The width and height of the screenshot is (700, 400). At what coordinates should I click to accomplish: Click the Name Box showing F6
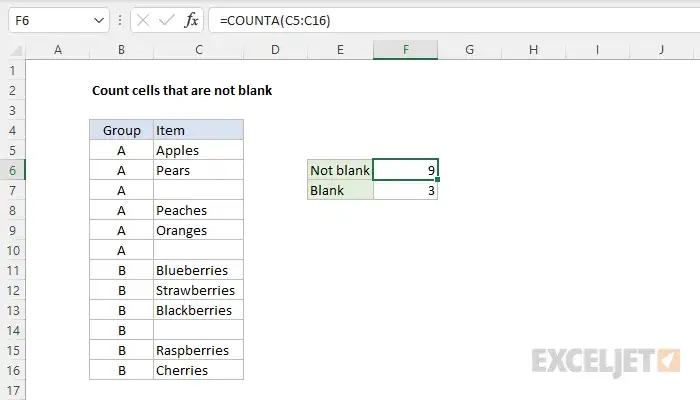click(x=45, y=20)
